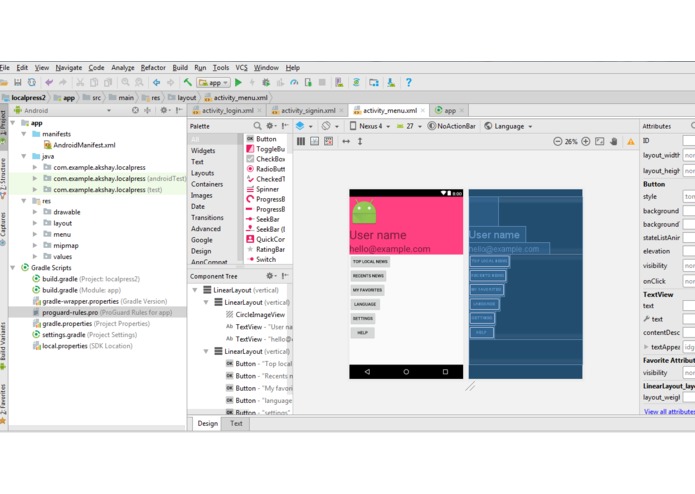
Task: Zoom out the design preview
Action: point(558,142)
